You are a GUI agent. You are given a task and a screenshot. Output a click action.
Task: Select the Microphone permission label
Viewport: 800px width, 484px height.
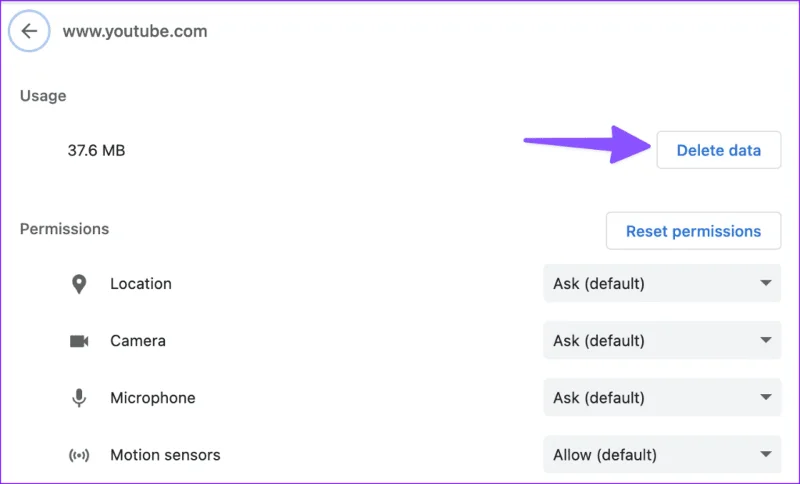pyautogui.click(x=153, y=398)
